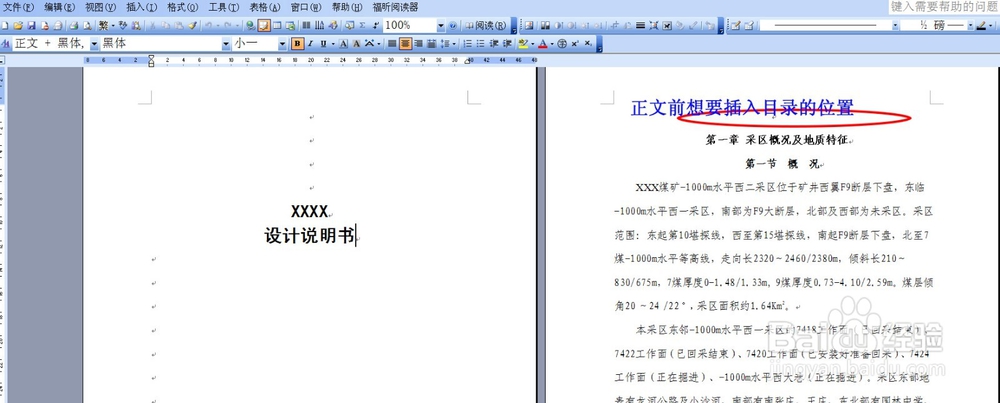Open the 窗口(W) menu
The height and width of the screenshot is (403, 1000).
pos(306,8)
